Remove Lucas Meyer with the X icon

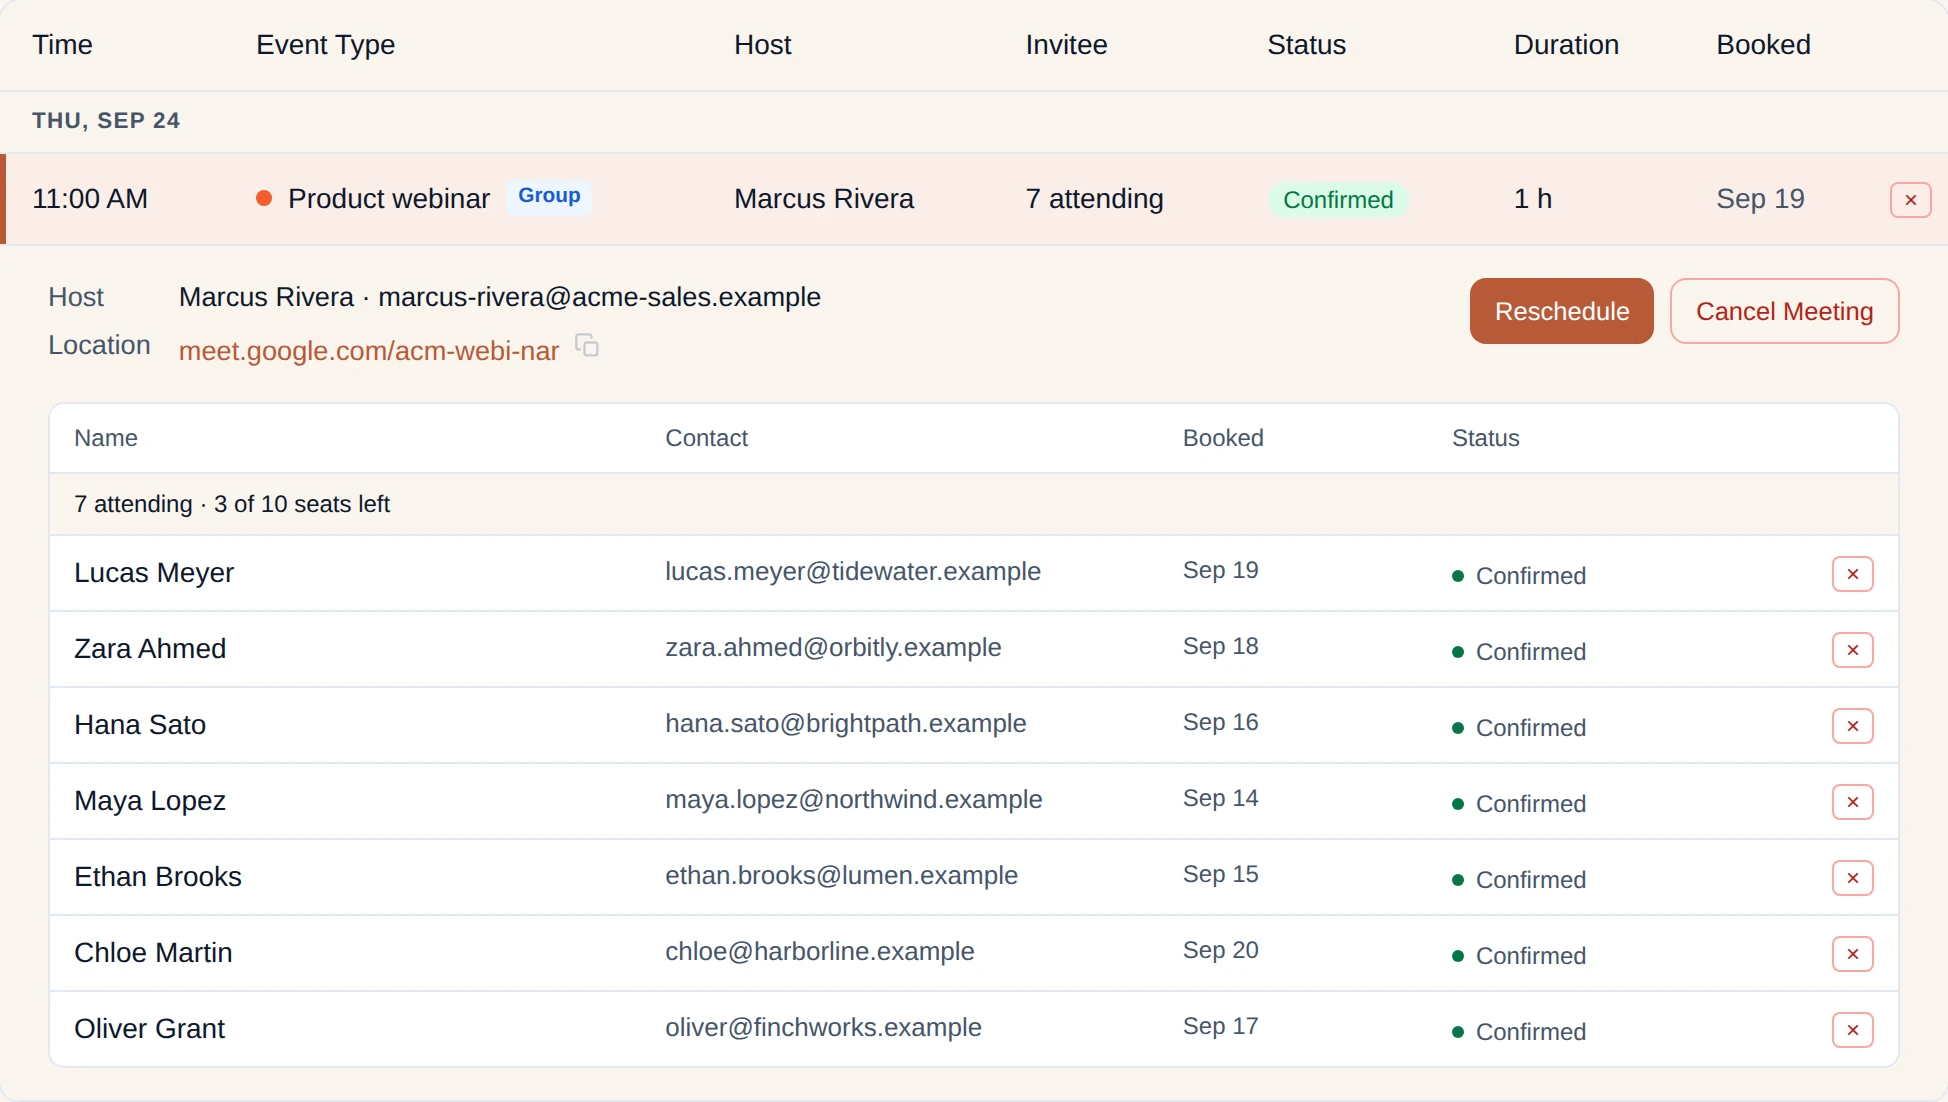pyautogui.click(x=1852, y=574)
